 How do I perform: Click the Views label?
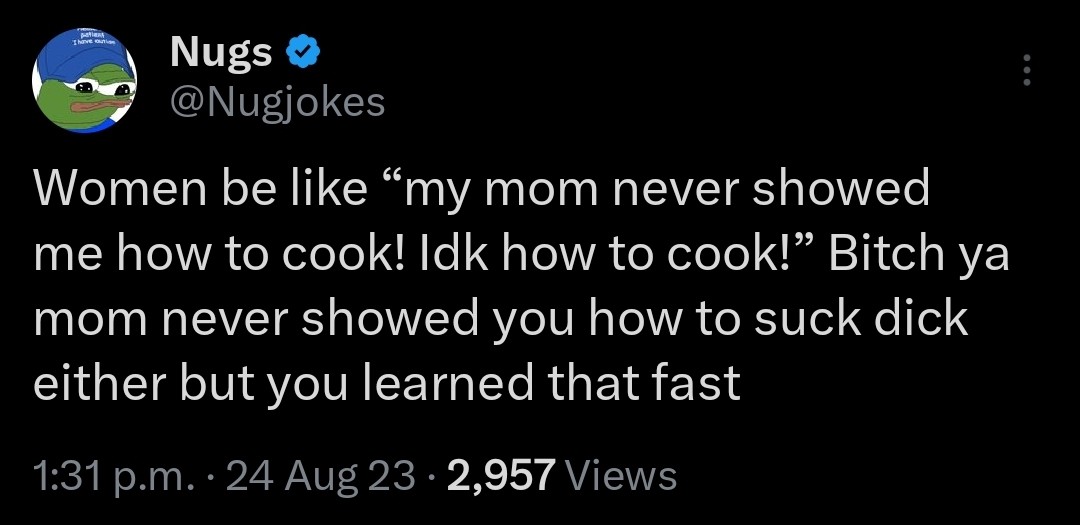pos(621,475)
